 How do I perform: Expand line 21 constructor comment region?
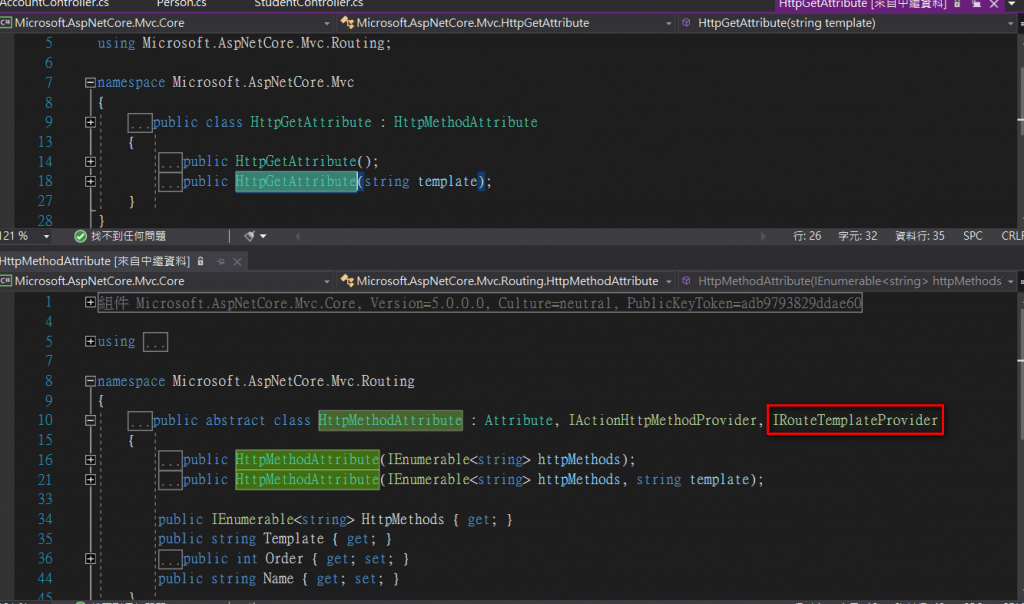(90, 479)
